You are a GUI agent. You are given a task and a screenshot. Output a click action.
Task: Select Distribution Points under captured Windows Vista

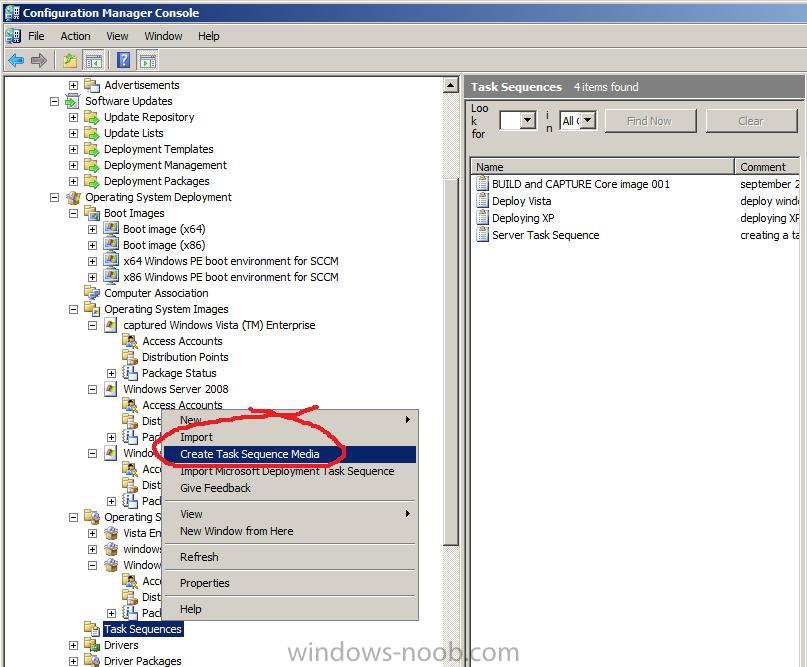coord(185,357)
